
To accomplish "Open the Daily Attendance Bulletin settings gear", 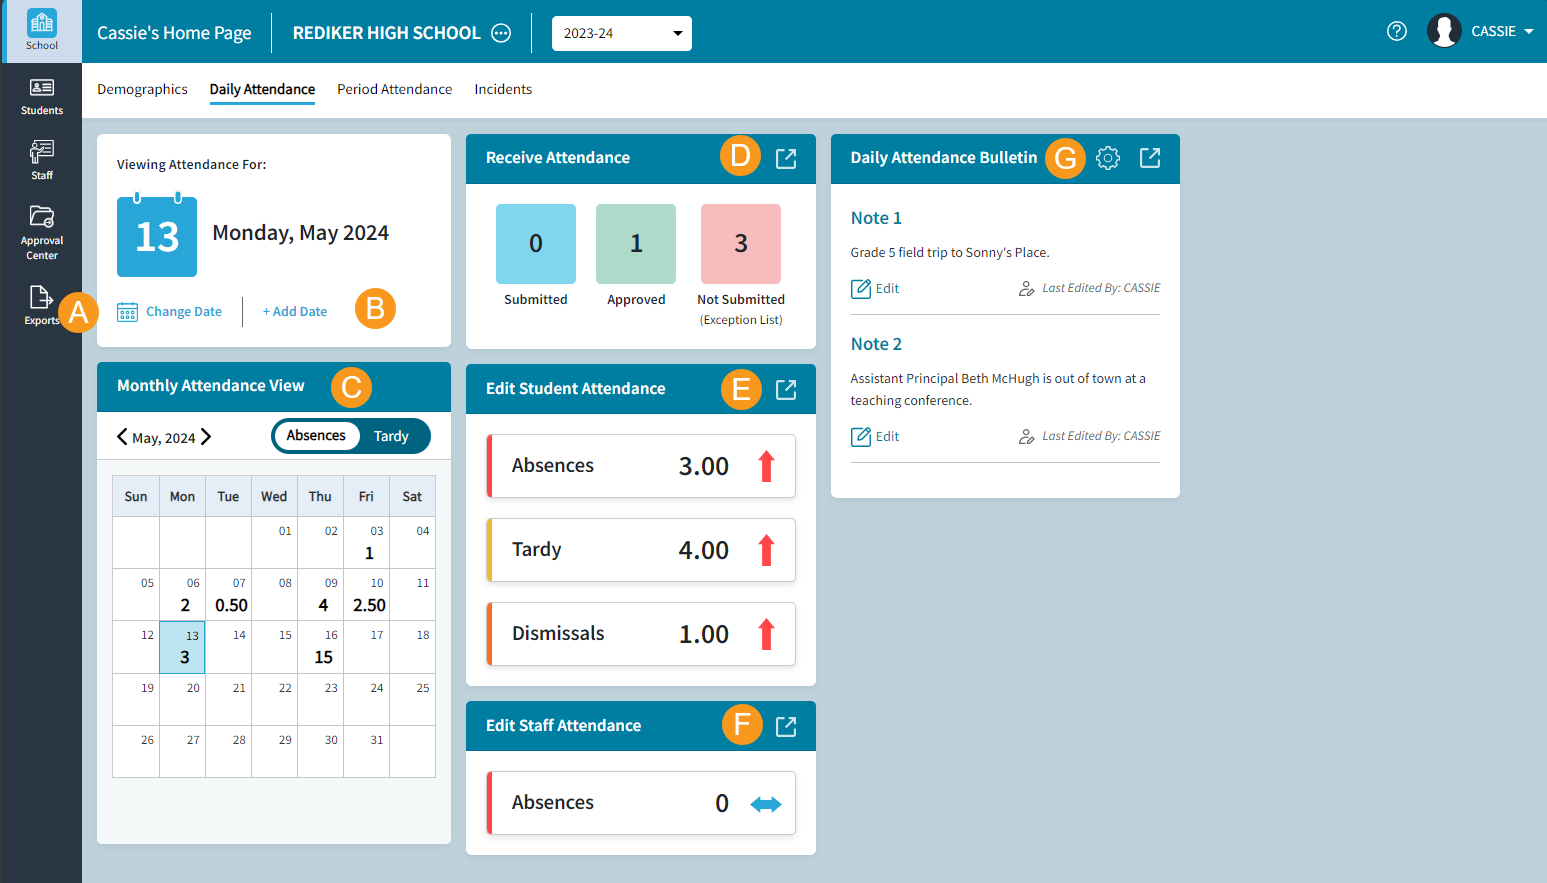I will (1108, 157).
